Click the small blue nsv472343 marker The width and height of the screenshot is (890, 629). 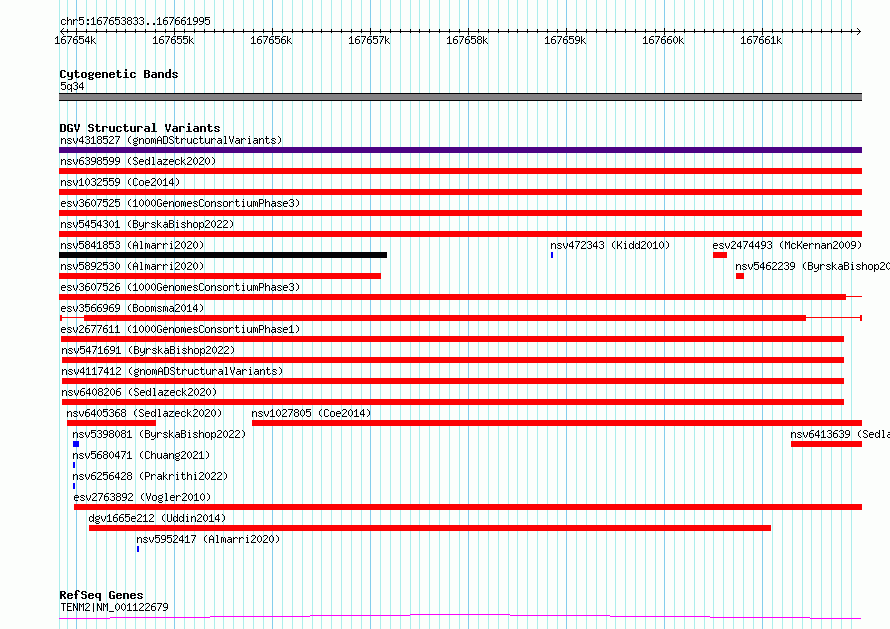point(552,255)
